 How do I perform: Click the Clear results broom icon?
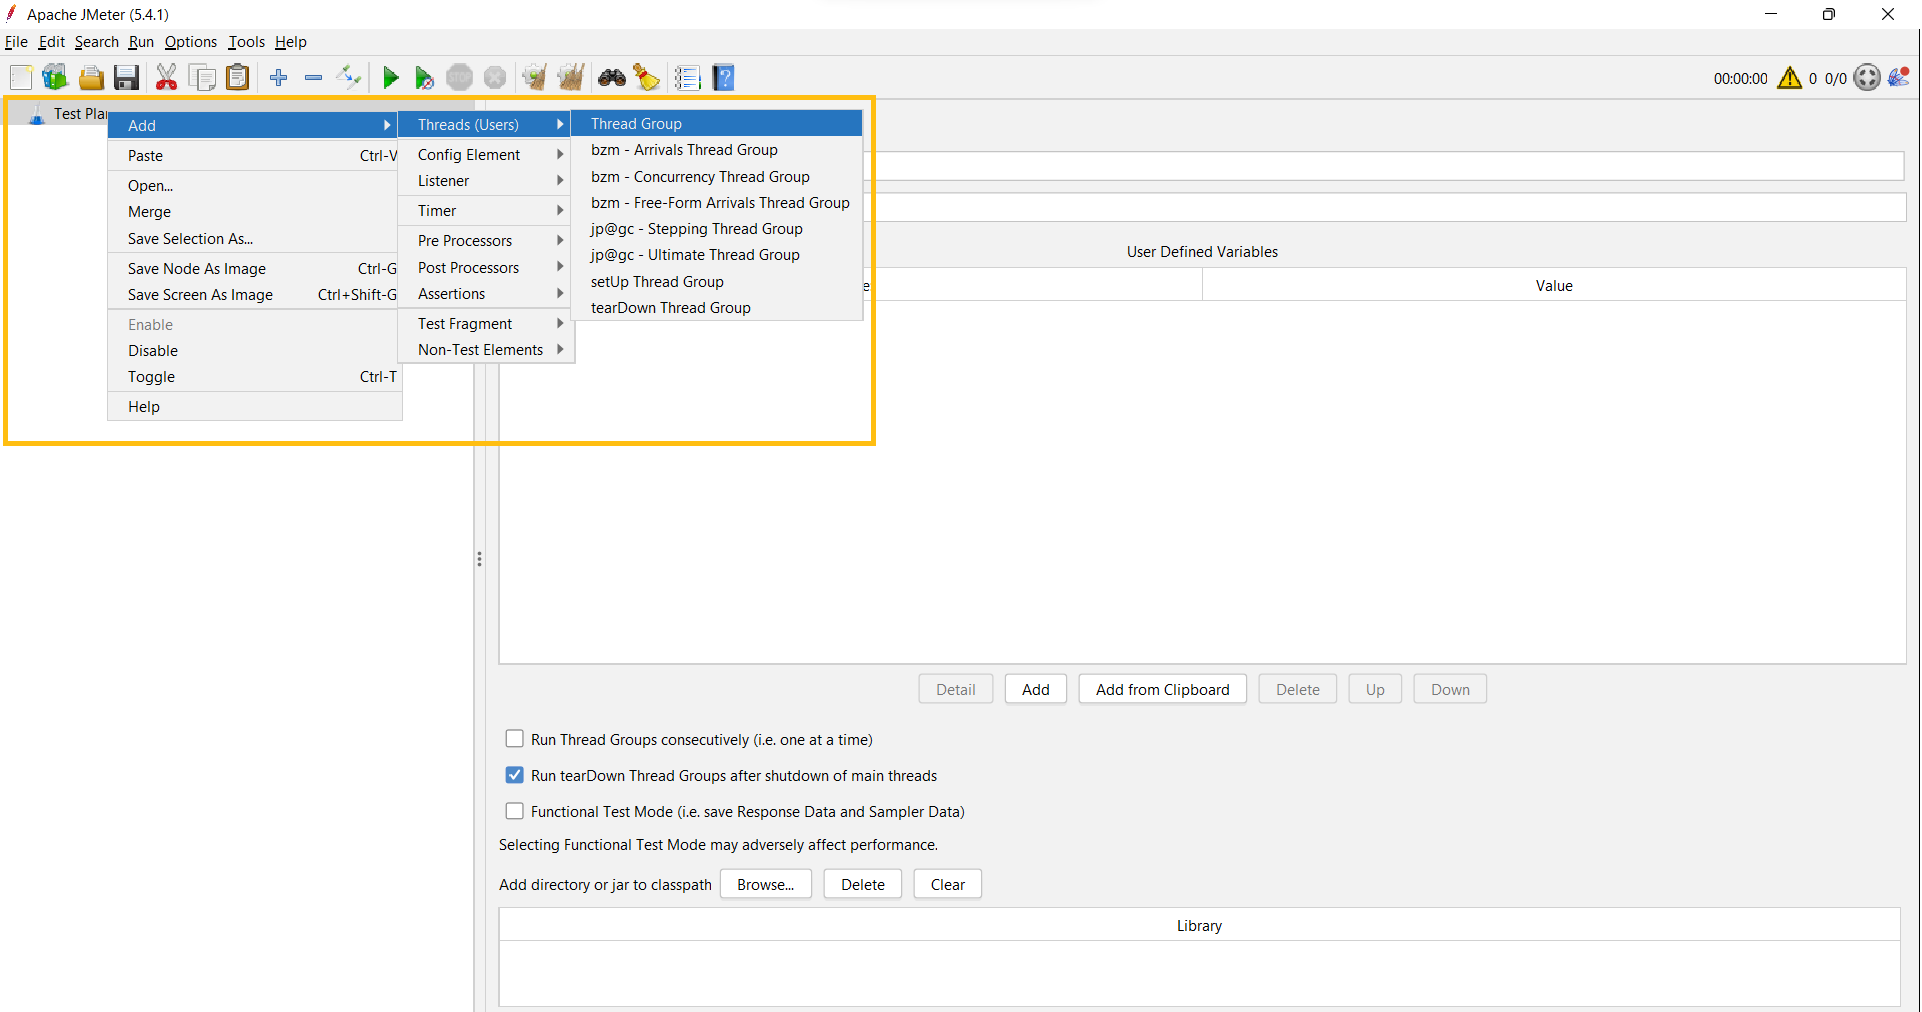tap(535, 77)
